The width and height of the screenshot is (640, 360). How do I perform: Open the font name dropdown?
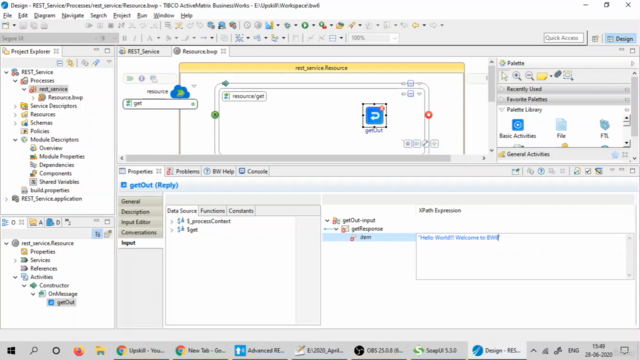click(x=96, y=38)
